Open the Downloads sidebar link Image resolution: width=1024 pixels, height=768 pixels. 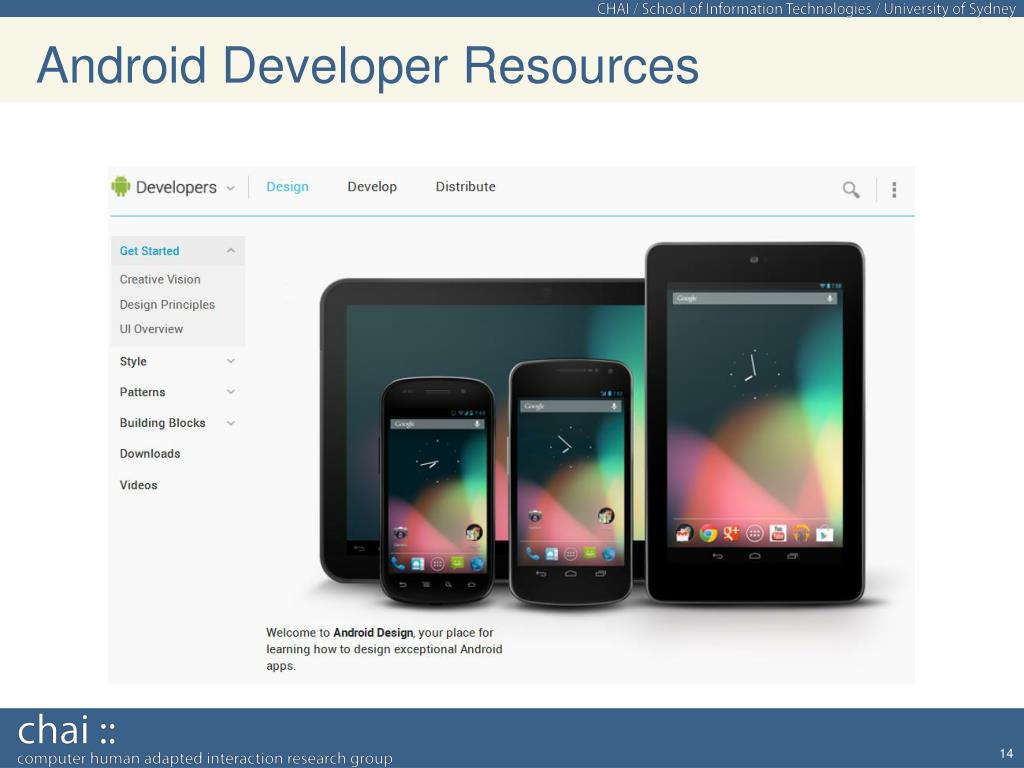point(150,453)
